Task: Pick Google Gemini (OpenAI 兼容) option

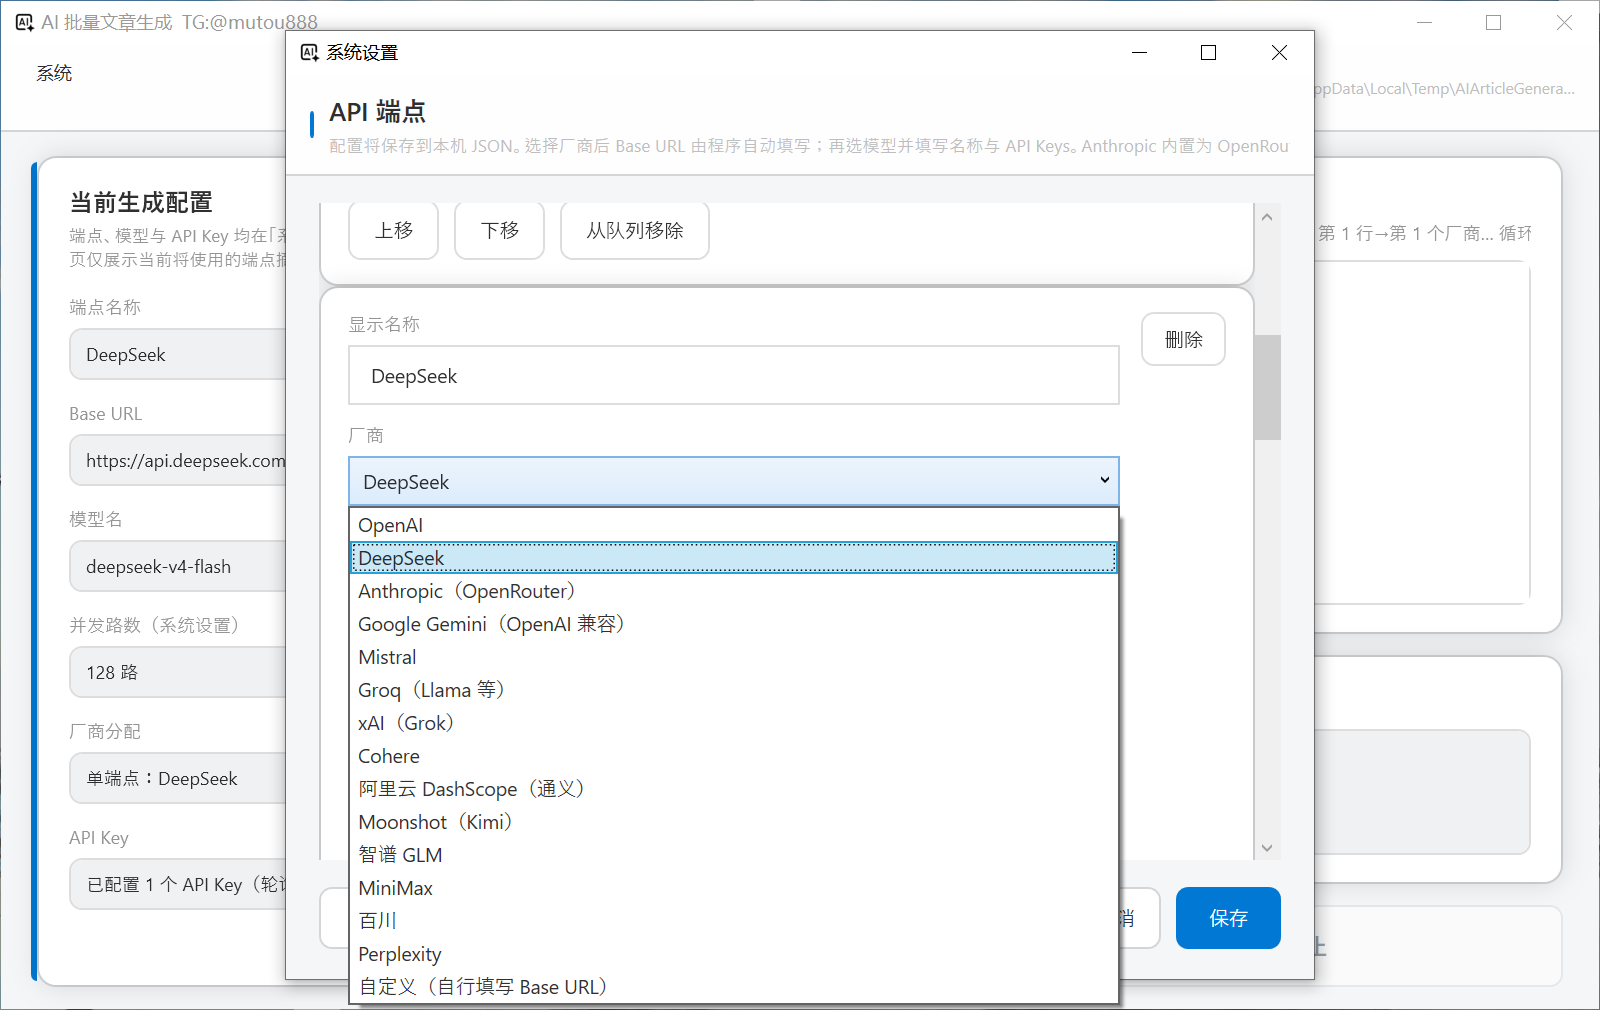Action: point(733,624)
